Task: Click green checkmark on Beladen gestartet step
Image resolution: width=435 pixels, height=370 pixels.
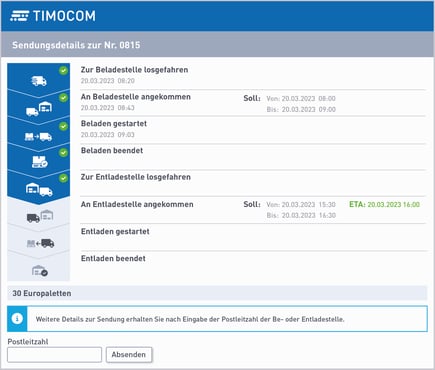Action: pos(63,126)
